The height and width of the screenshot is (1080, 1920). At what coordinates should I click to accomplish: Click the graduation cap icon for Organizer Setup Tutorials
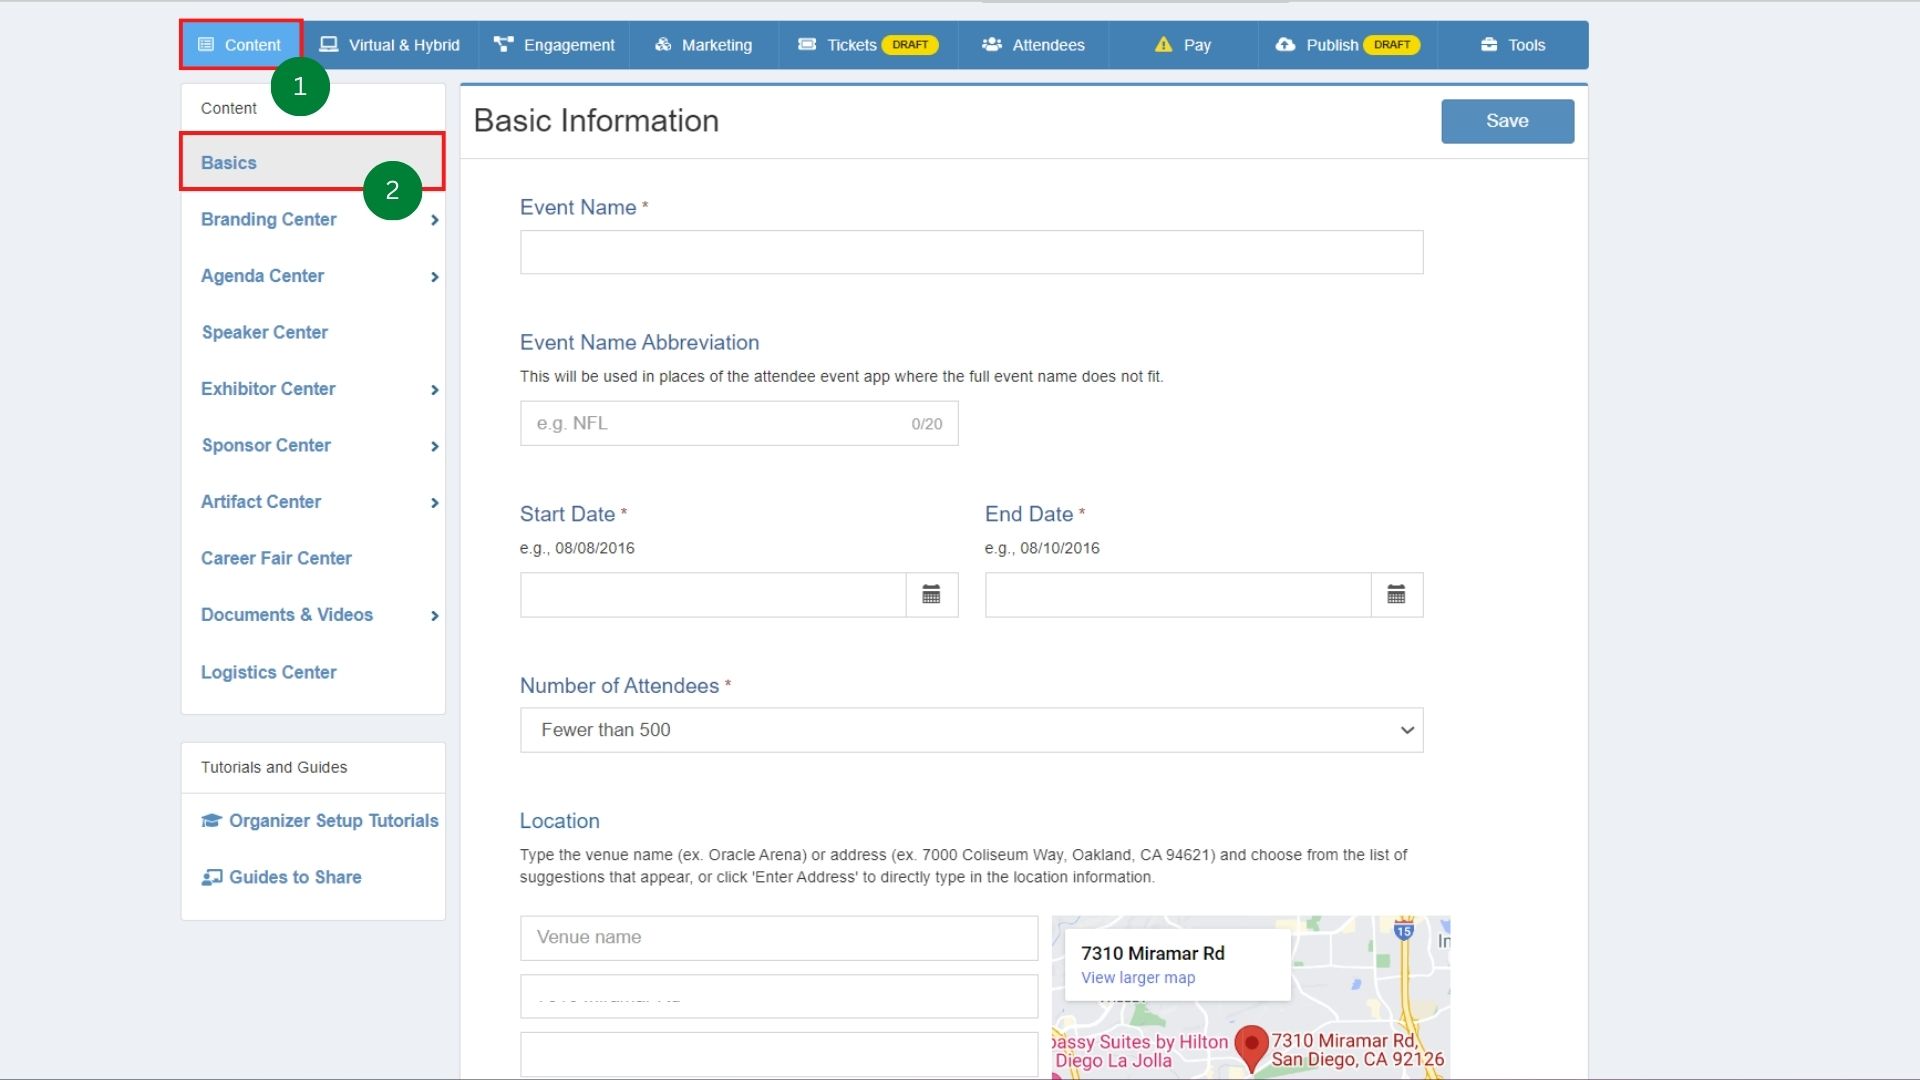pyautogui.click(x=211, y=821)
